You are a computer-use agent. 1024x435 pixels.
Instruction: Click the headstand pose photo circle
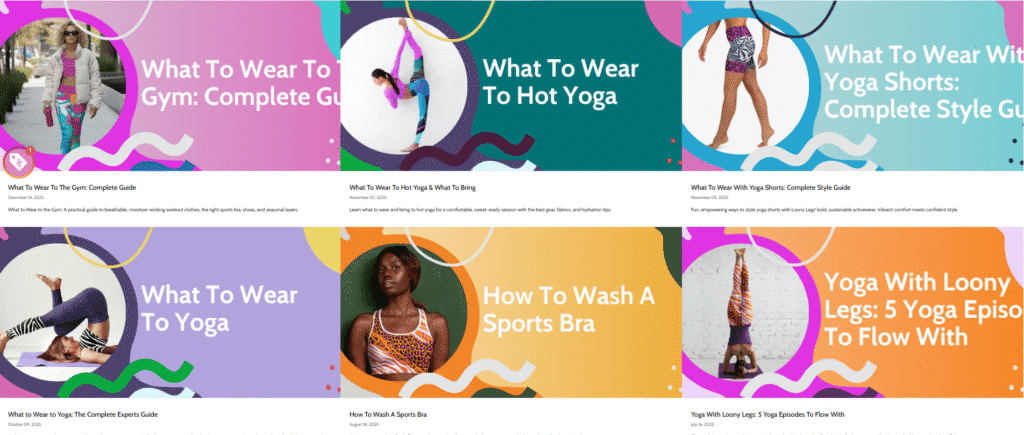pyautogui.click(x=744, y=312)
